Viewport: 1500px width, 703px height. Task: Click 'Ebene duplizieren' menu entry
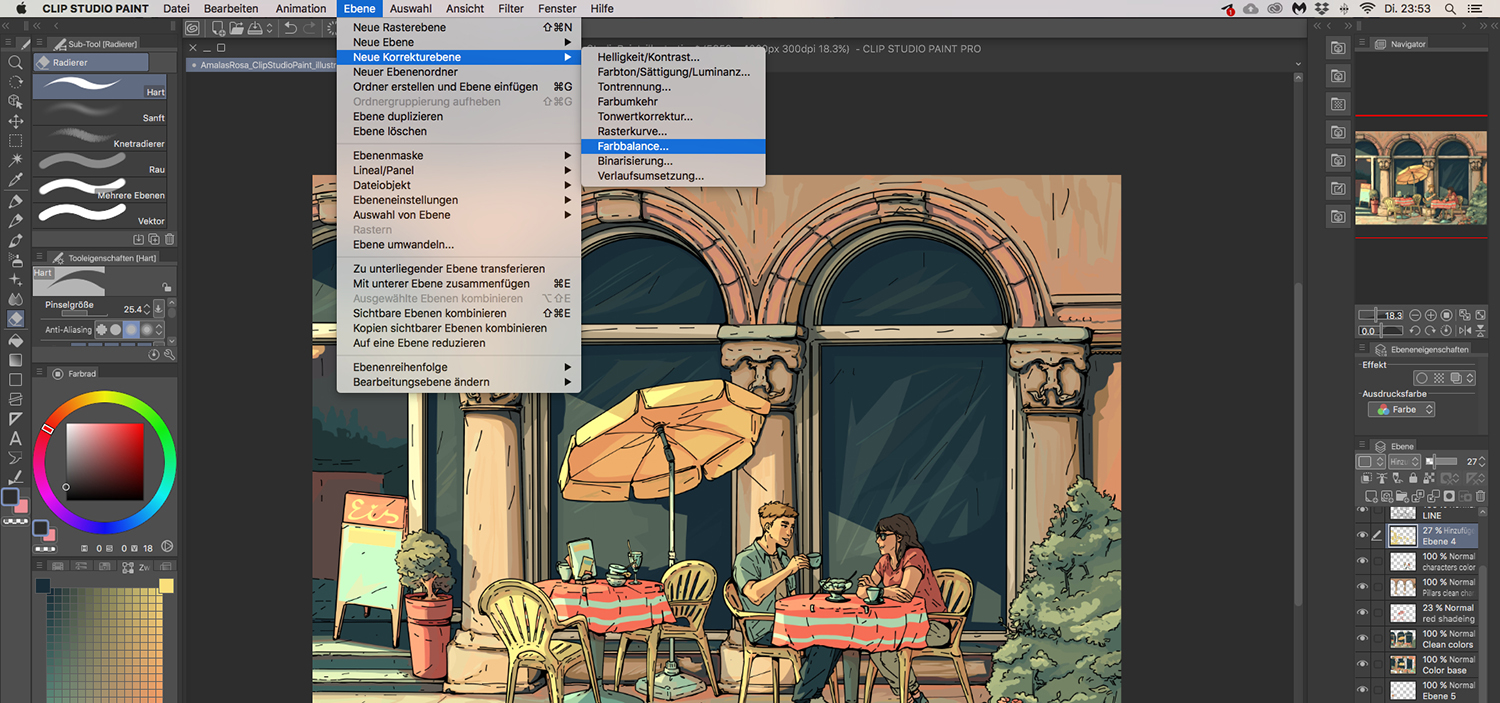(x=398, y=116)
